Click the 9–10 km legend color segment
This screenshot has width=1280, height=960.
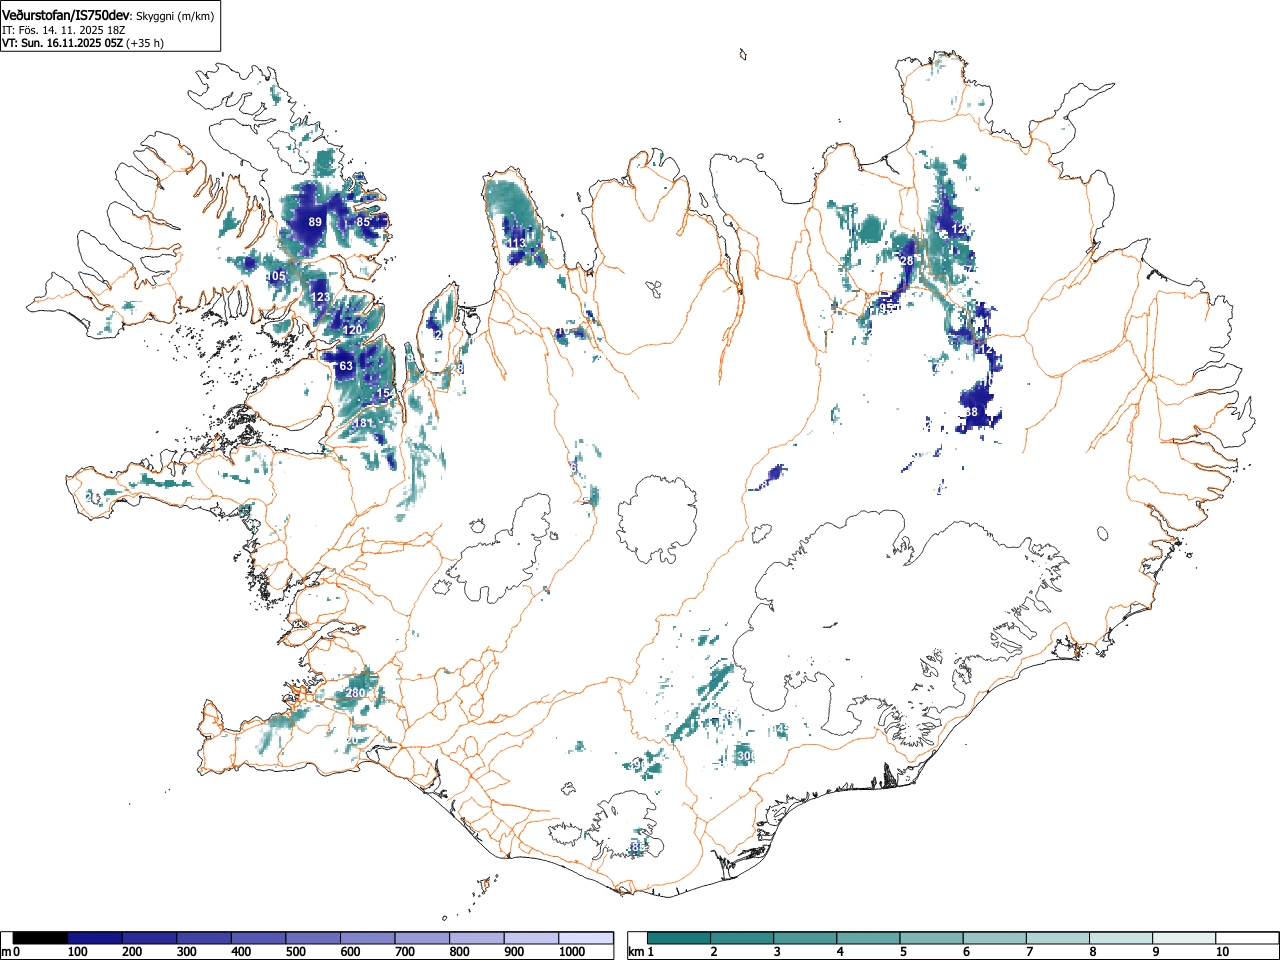pyautogui.click(x=1184, y=938)
